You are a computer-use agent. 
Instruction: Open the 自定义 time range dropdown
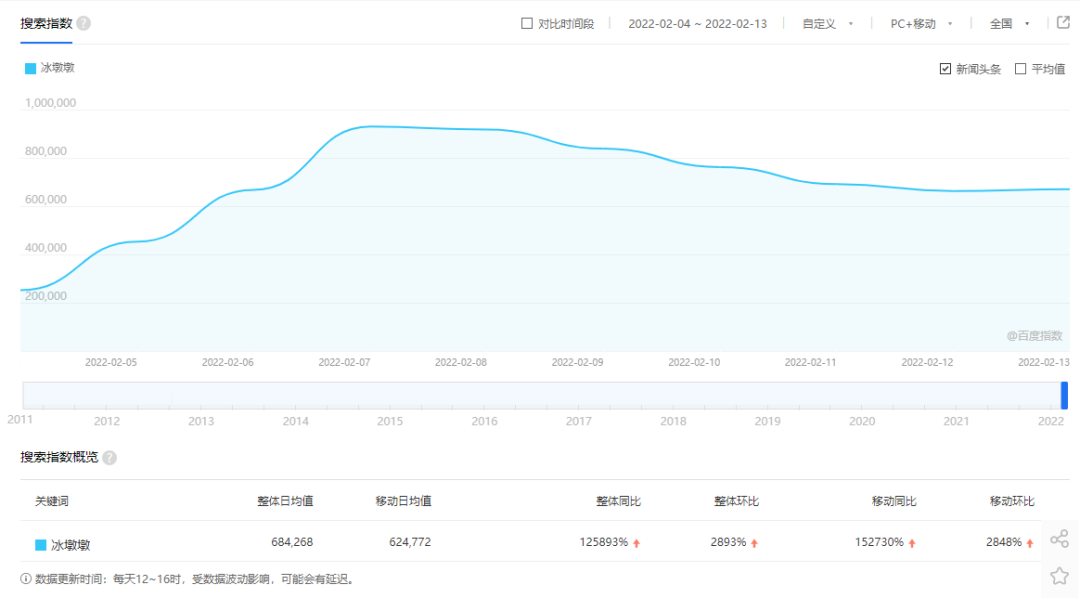pyautogui.click(x=822, y=22)
